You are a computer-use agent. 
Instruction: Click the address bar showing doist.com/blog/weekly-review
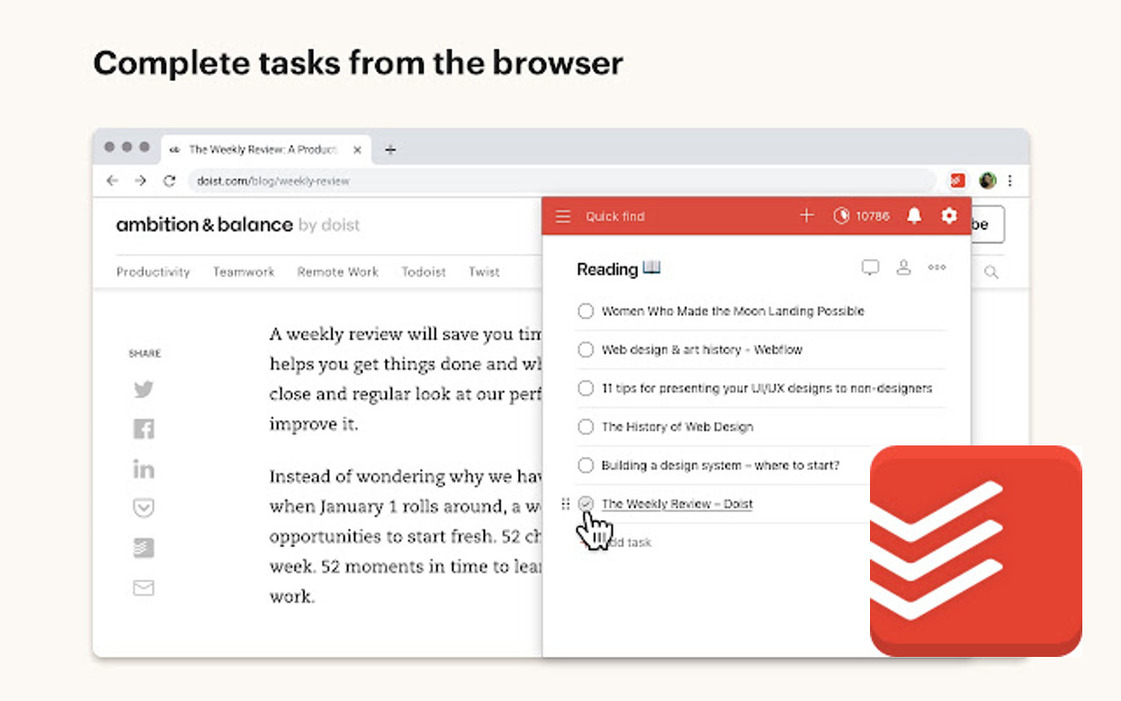coord(562,181)
